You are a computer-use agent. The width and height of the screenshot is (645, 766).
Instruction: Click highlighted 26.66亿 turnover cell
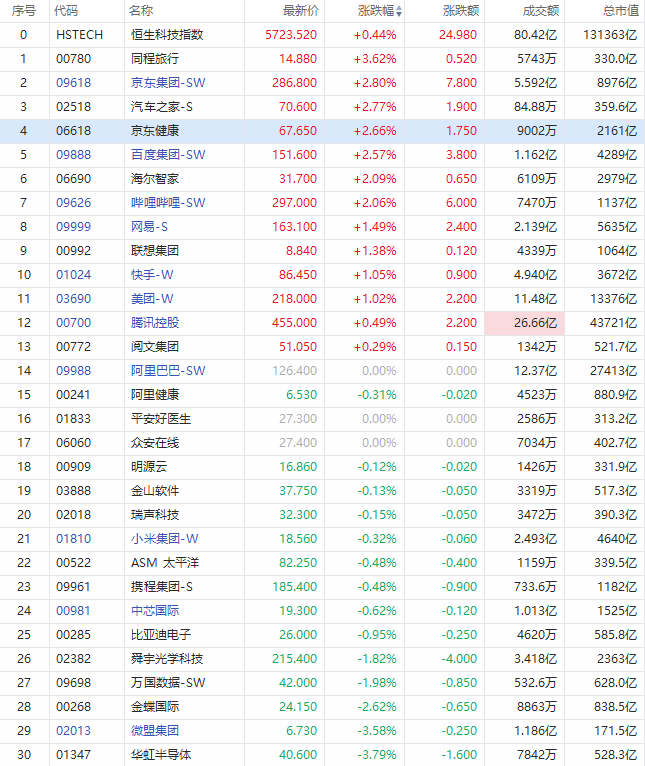pyautogui.click(x=525, y=323)
